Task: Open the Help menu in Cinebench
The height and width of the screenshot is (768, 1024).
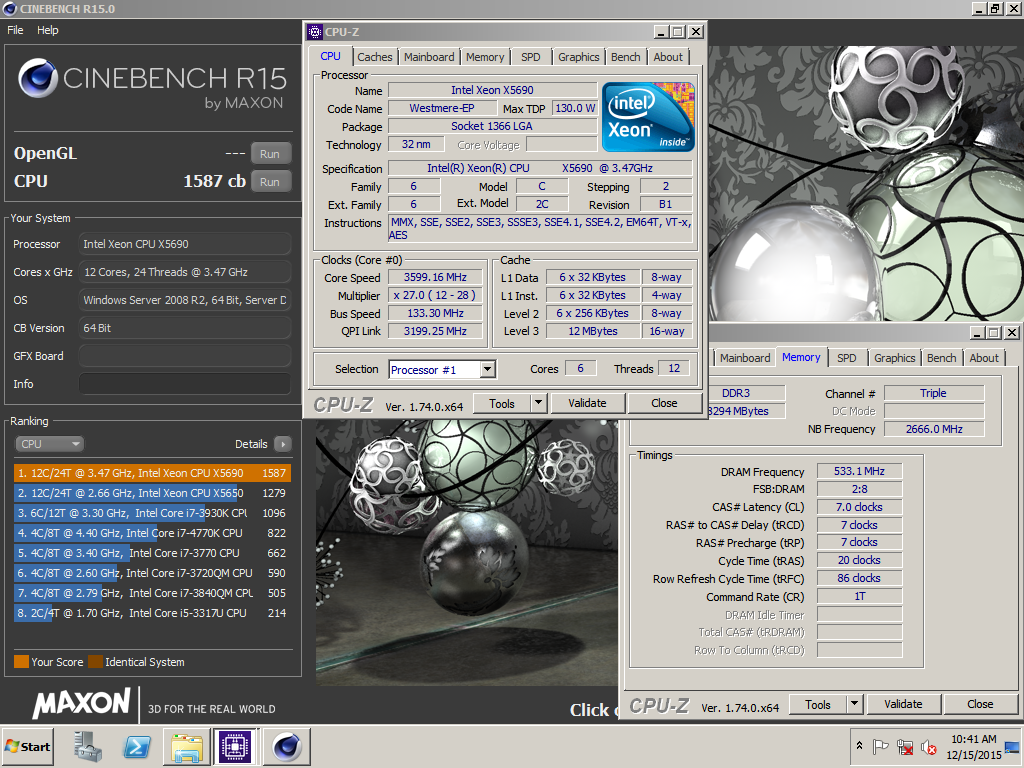Action: click(x=48, y=30)
